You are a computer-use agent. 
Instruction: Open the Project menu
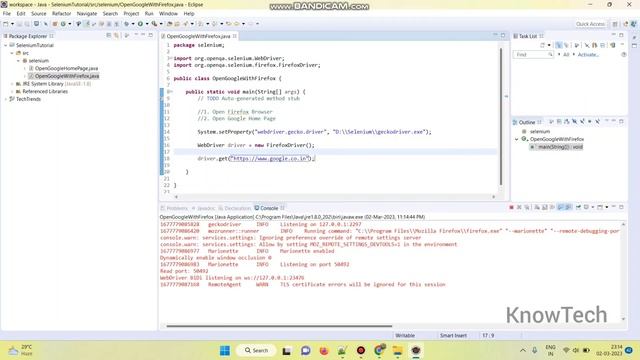click(131, 13)
